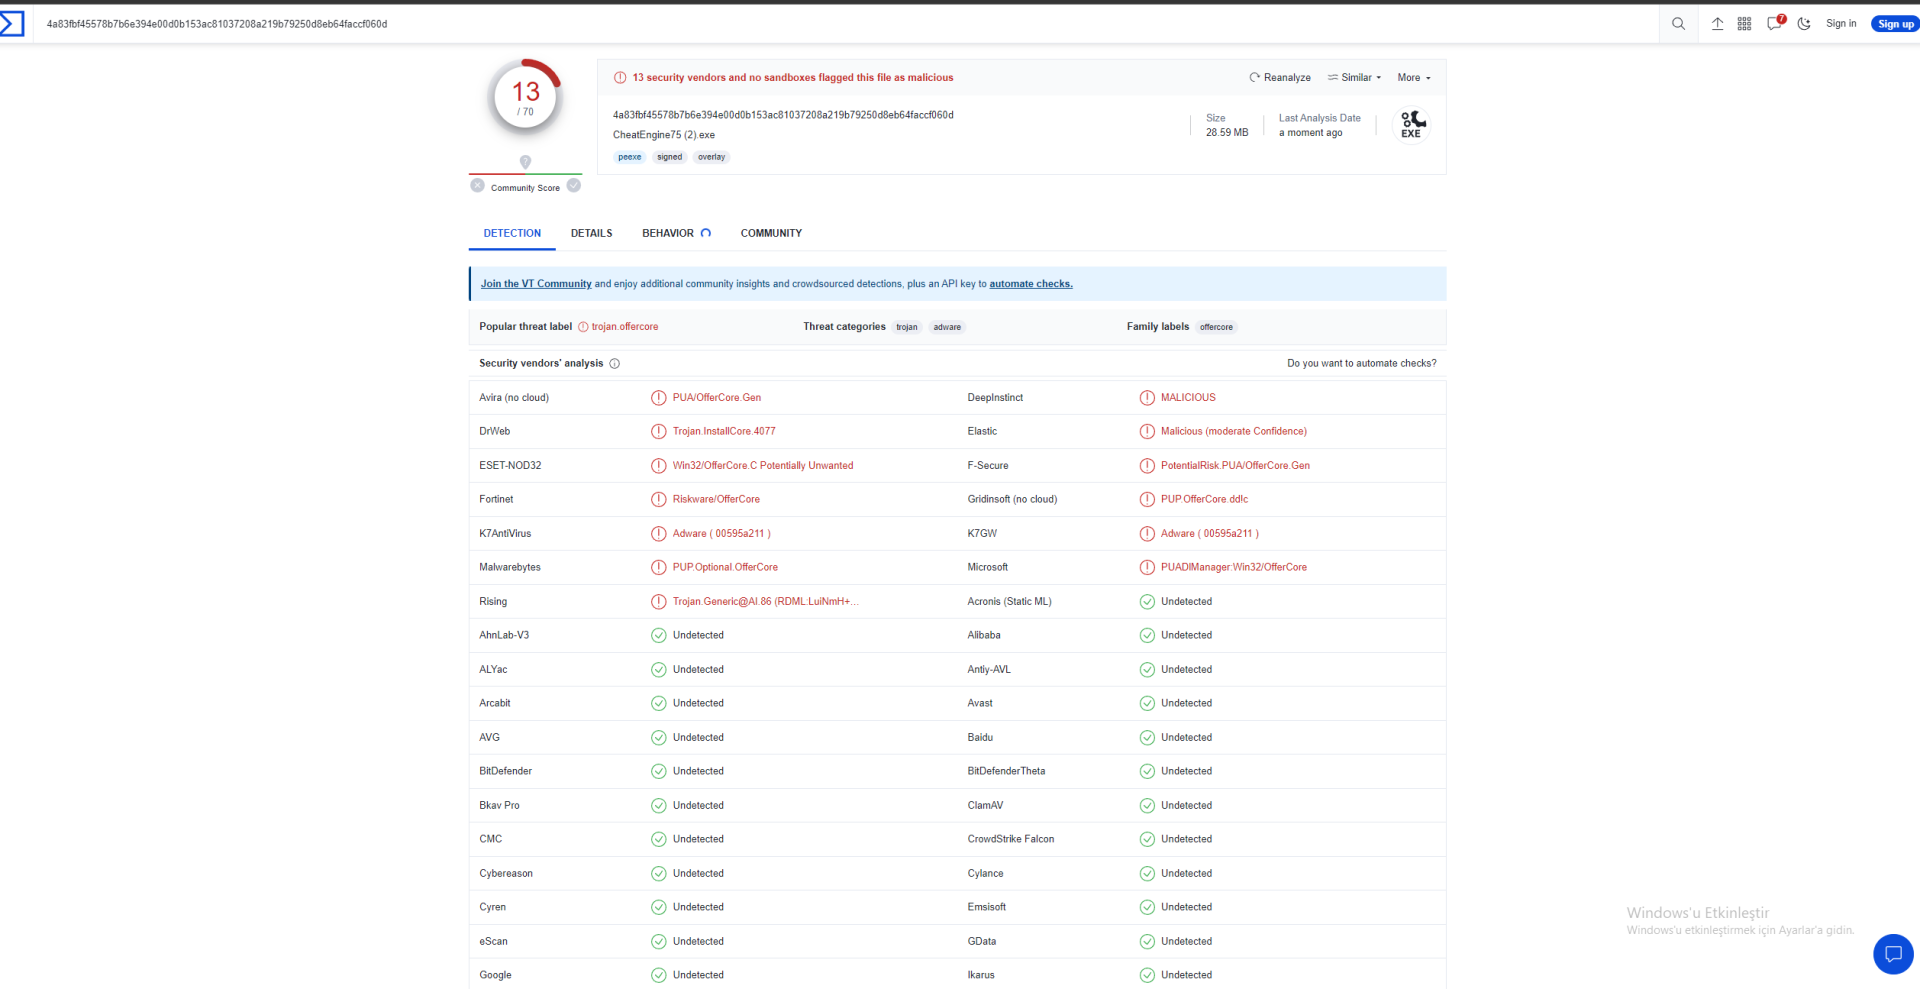Click the PUADlManager:Win32/OfferCore detection text
The width and height of the screenshot is (1920, 989).
(x=1234, y=568)
